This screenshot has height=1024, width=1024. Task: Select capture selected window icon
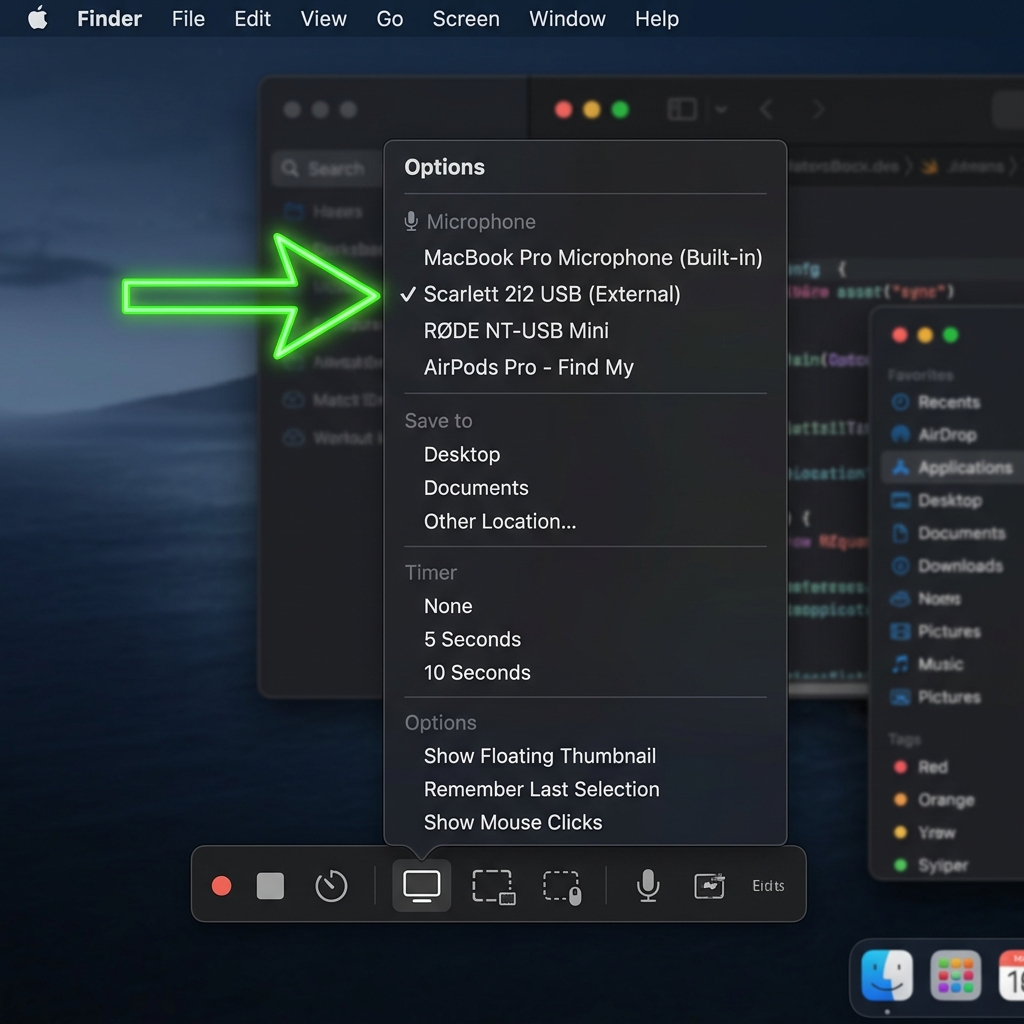(494, 886)
